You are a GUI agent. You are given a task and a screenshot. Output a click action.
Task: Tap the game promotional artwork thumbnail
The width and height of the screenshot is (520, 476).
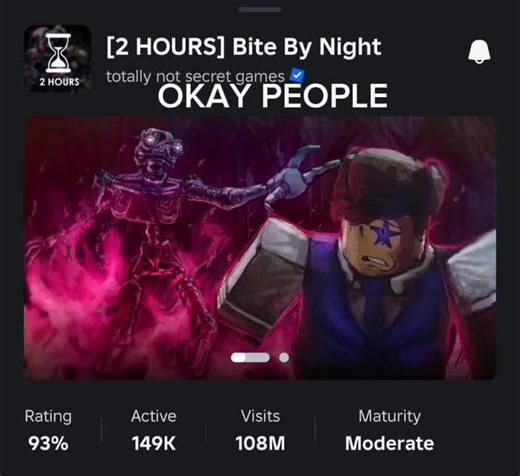[x=260, y=248]
